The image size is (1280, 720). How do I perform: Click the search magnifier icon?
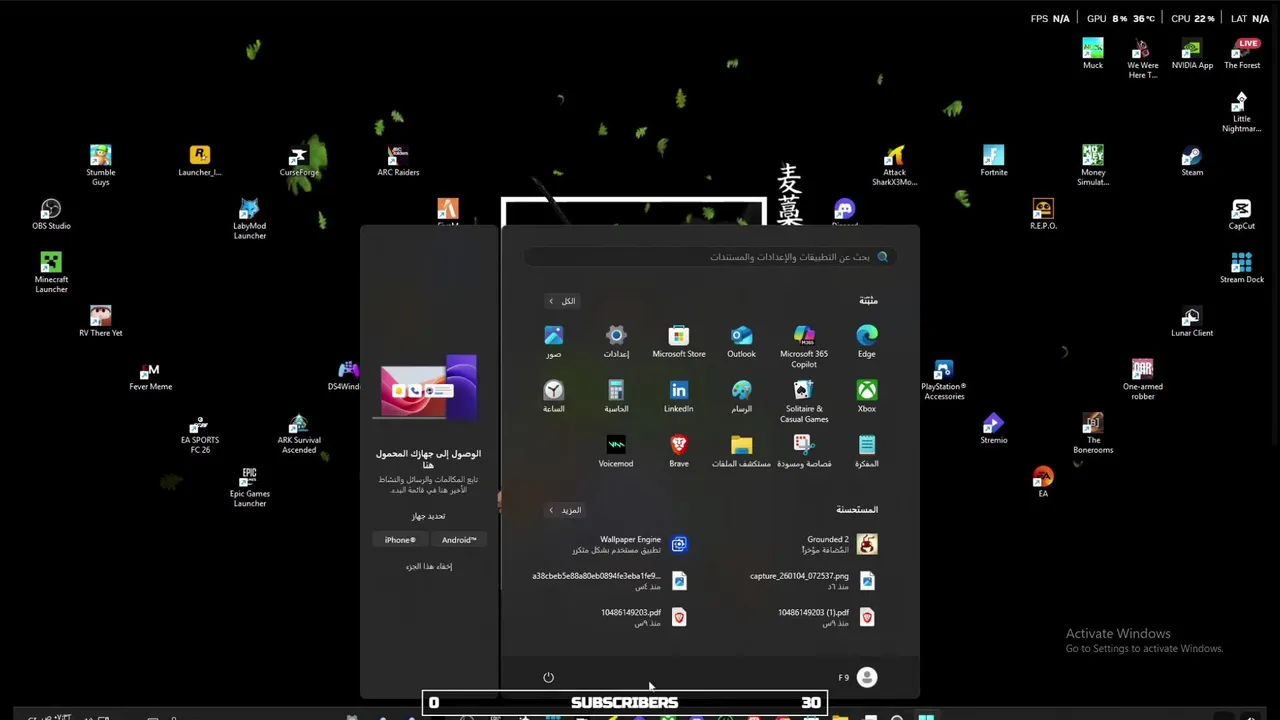[882, 257]
